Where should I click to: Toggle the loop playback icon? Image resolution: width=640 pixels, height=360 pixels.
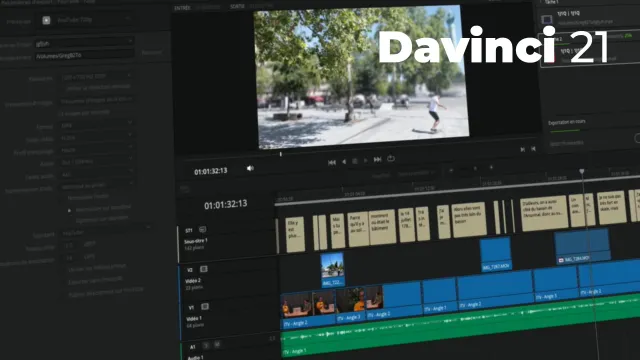391,158
